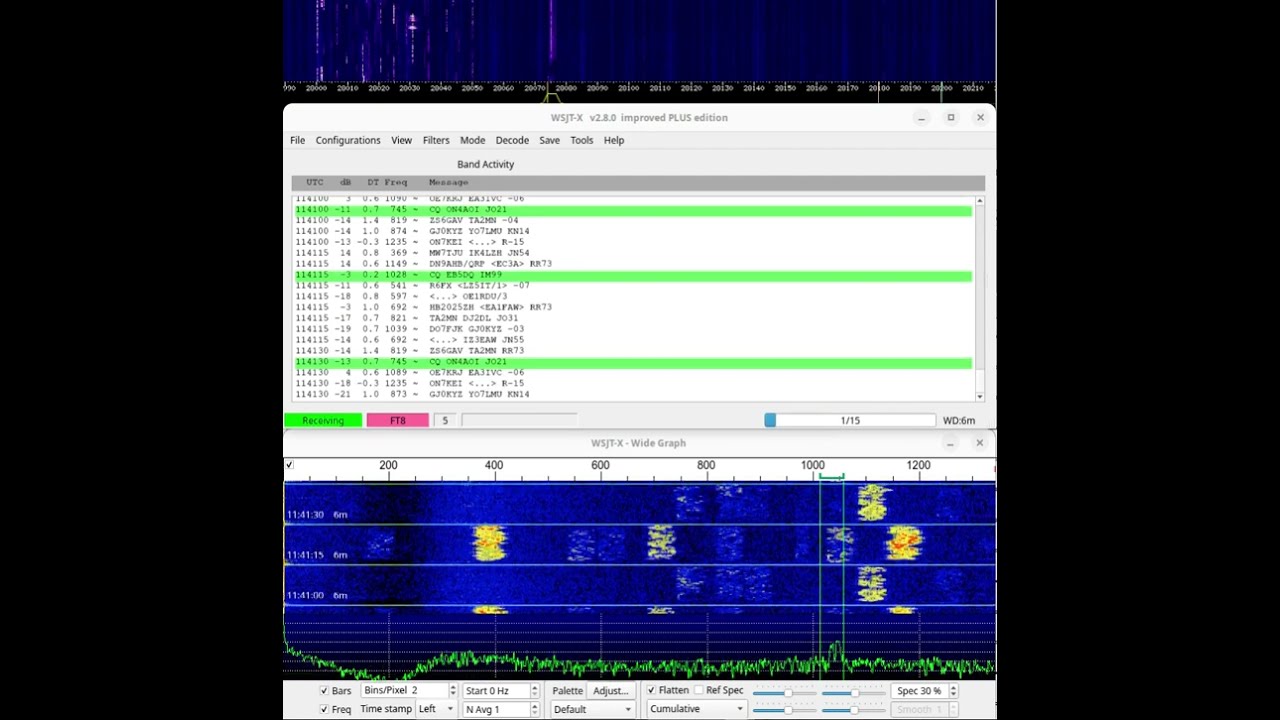The image size is (1280, 720).
Task: Click the pink FT8 mode indicator
Action: click(x=398, y=421)
